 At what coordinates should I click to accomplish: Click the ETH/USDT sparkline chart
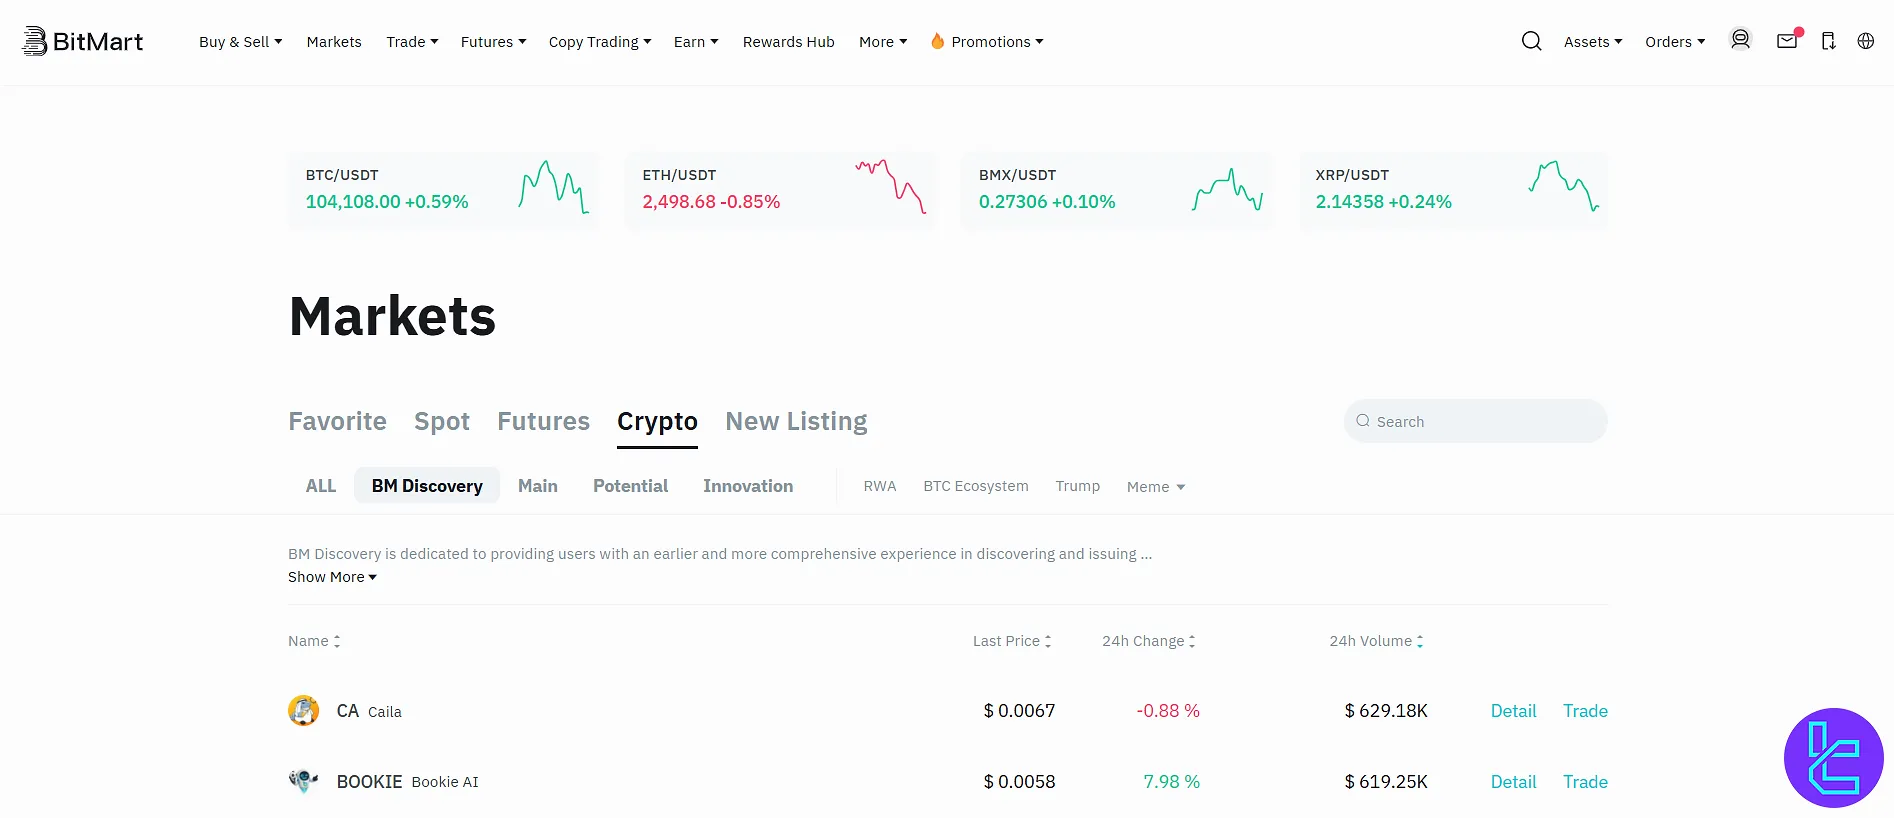[890, 186]
